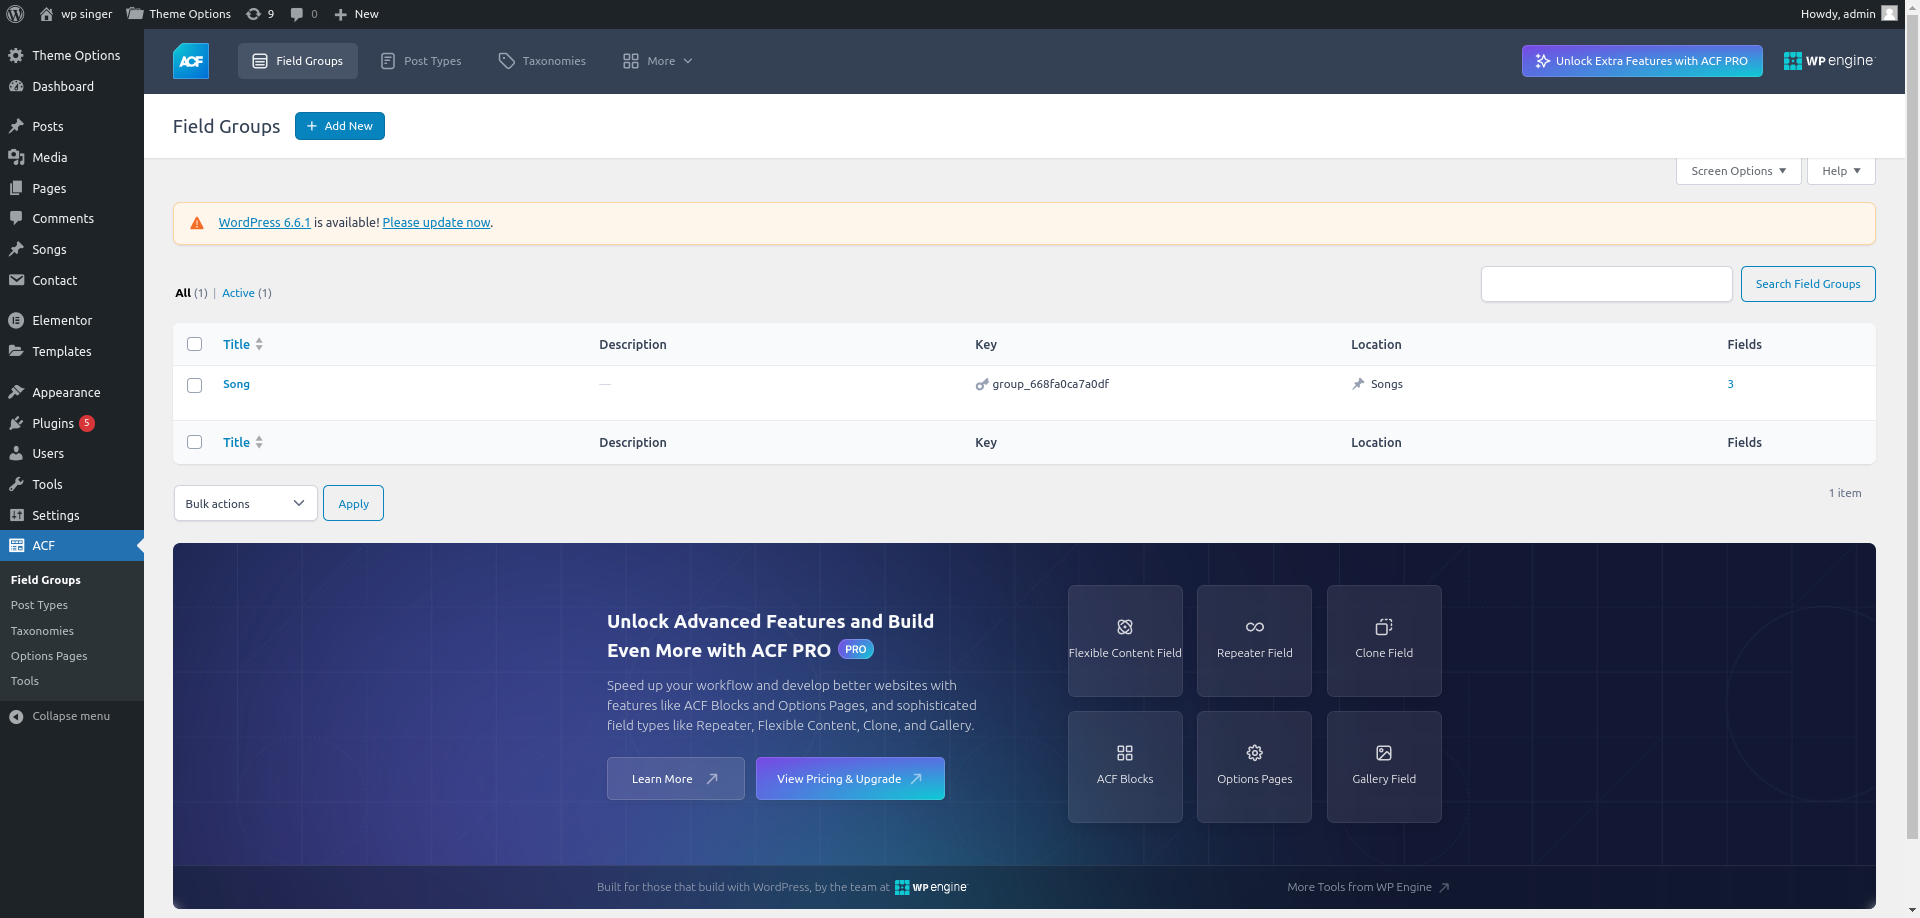1920x918 pixels.
Task: Click Unlock Extra Features with ACF PRO
Action: 1642,61
